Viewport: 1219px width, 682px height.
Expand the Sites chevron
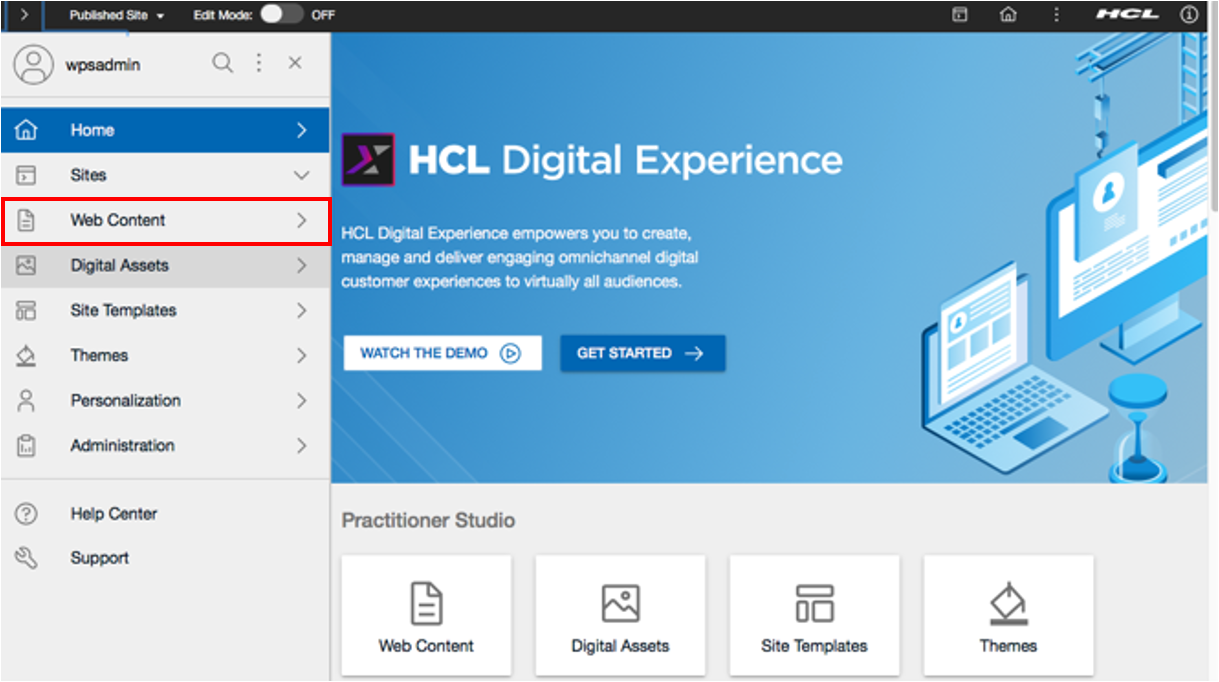[x=301, y=175]
